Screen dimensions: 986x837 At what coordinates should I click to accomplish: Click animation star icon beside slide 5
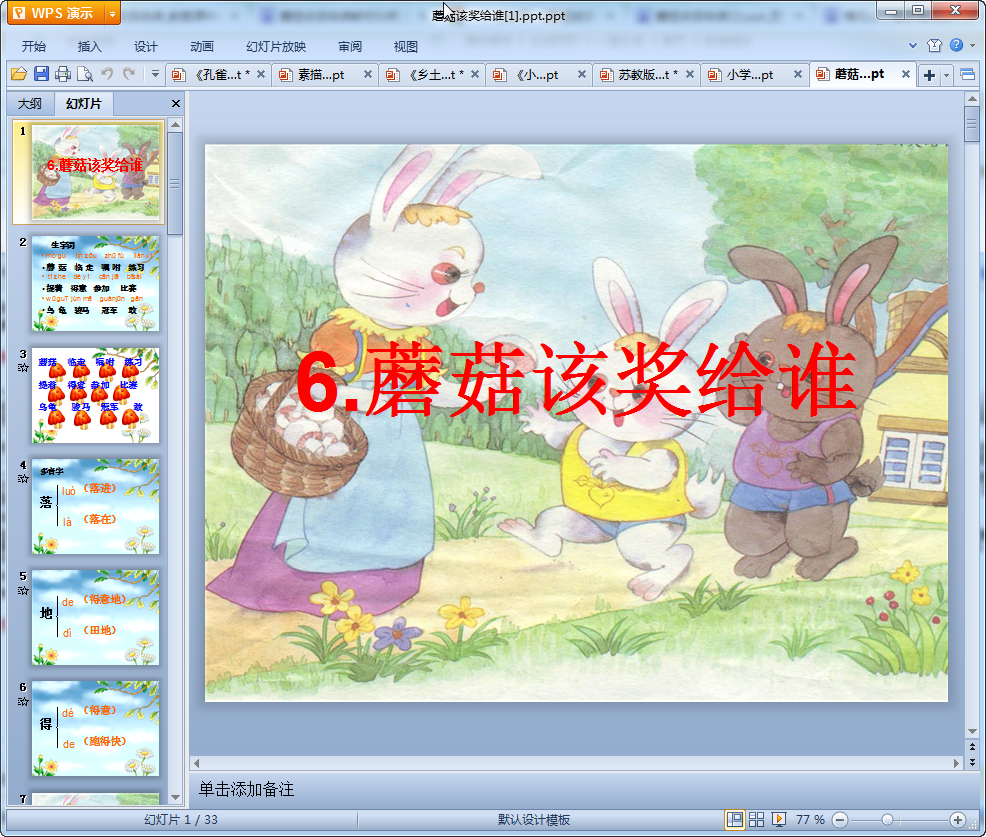(23, 590)
